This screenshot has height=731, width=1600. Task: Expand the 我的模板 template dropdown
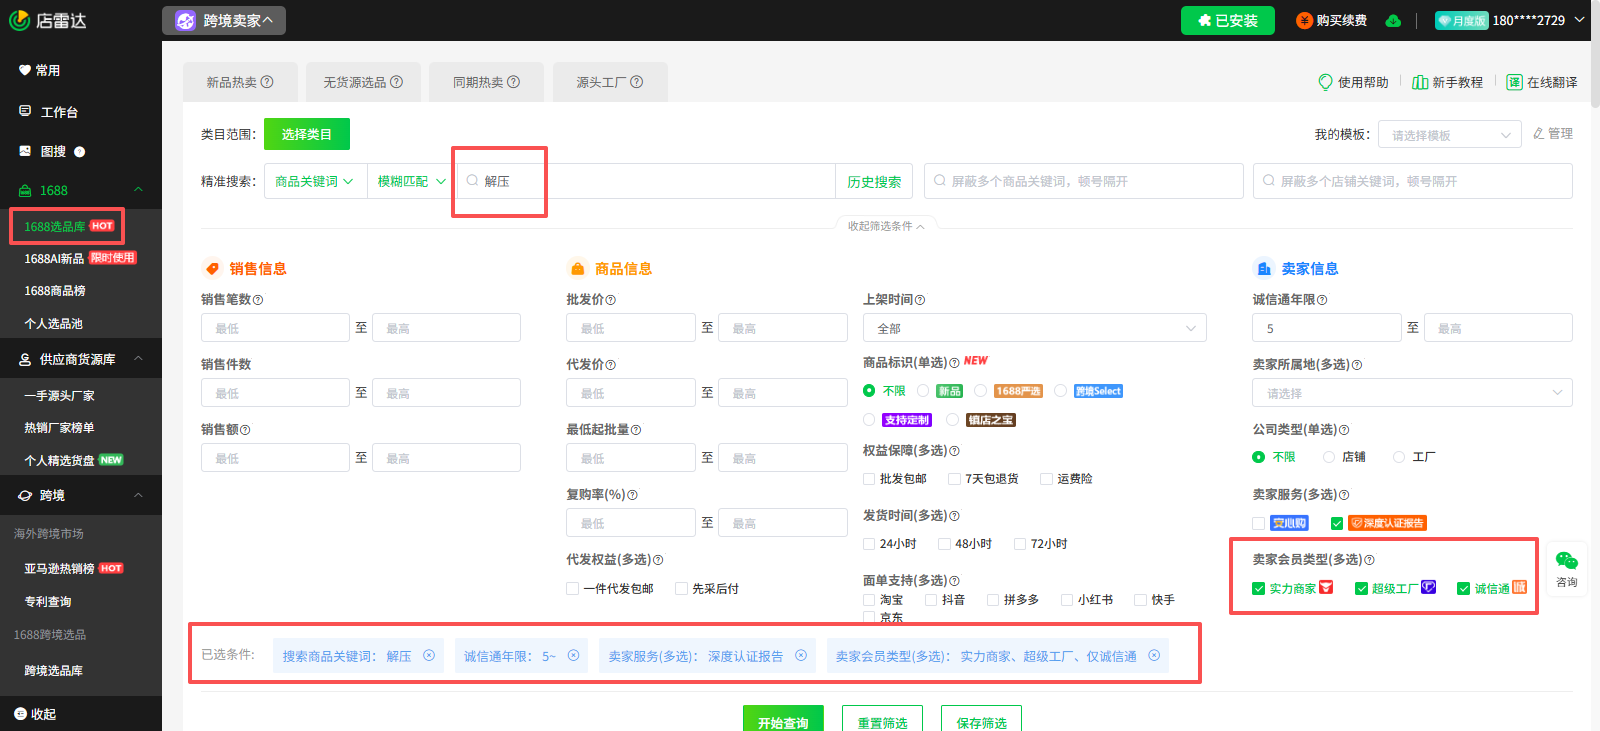click(1450, 135)
